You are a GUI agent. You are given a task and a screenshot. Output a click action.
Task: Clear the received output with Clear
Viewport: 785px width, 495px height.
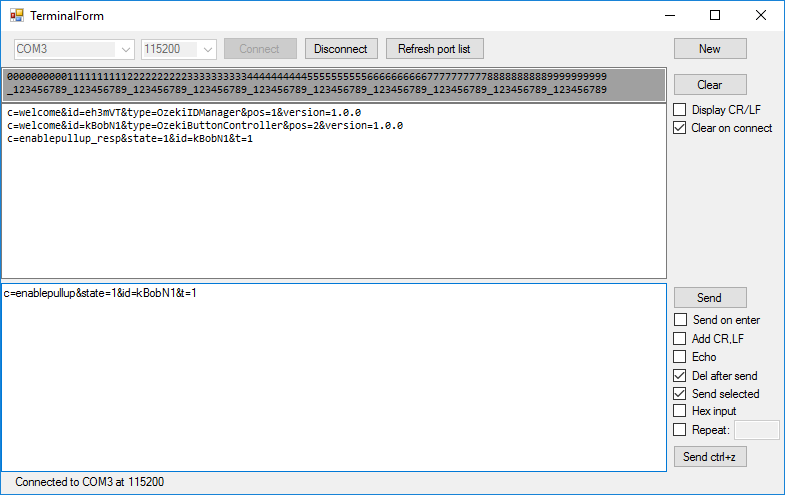[710, 85]
